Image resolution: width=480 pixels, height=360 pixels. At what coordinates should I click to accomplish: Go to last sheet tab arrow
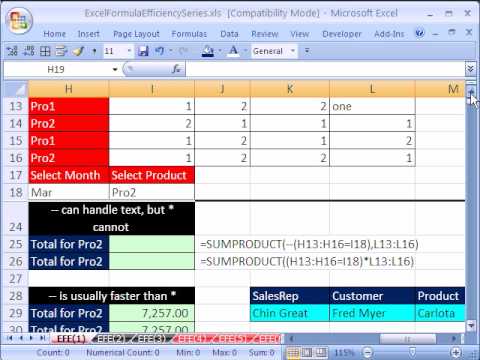click(x=43, y=338)
